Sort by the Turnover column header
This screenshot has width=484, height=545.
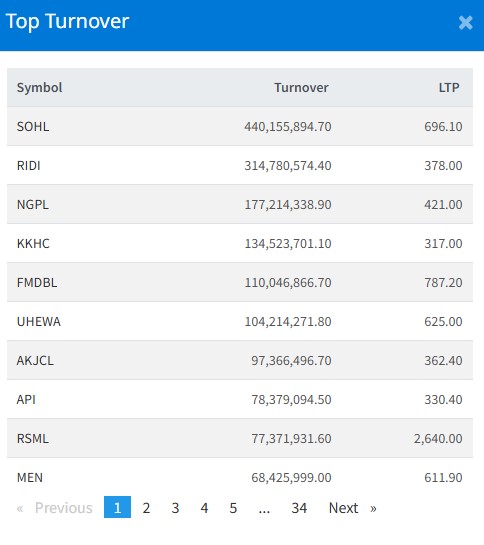[301, 88]
